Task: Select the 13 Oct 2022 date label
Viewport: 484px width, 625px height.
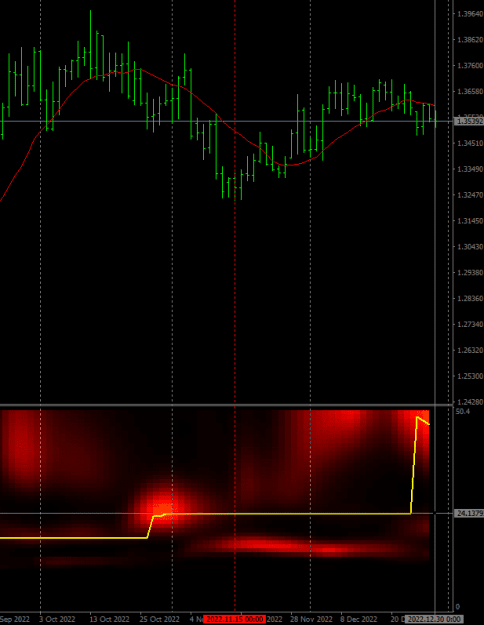Action: pos(109,619)
